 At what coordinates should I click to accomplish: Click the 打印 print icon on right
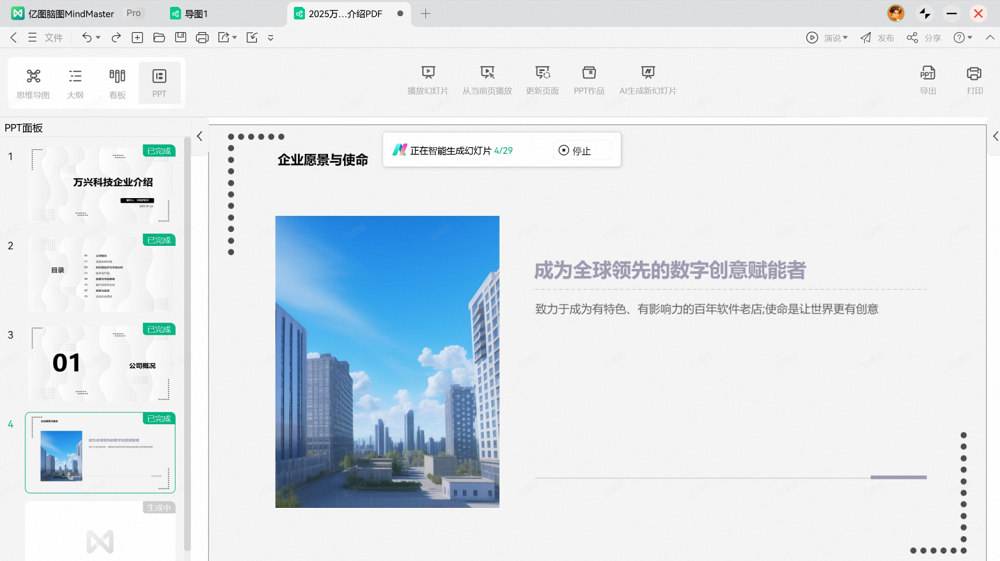tap(974, 75)
